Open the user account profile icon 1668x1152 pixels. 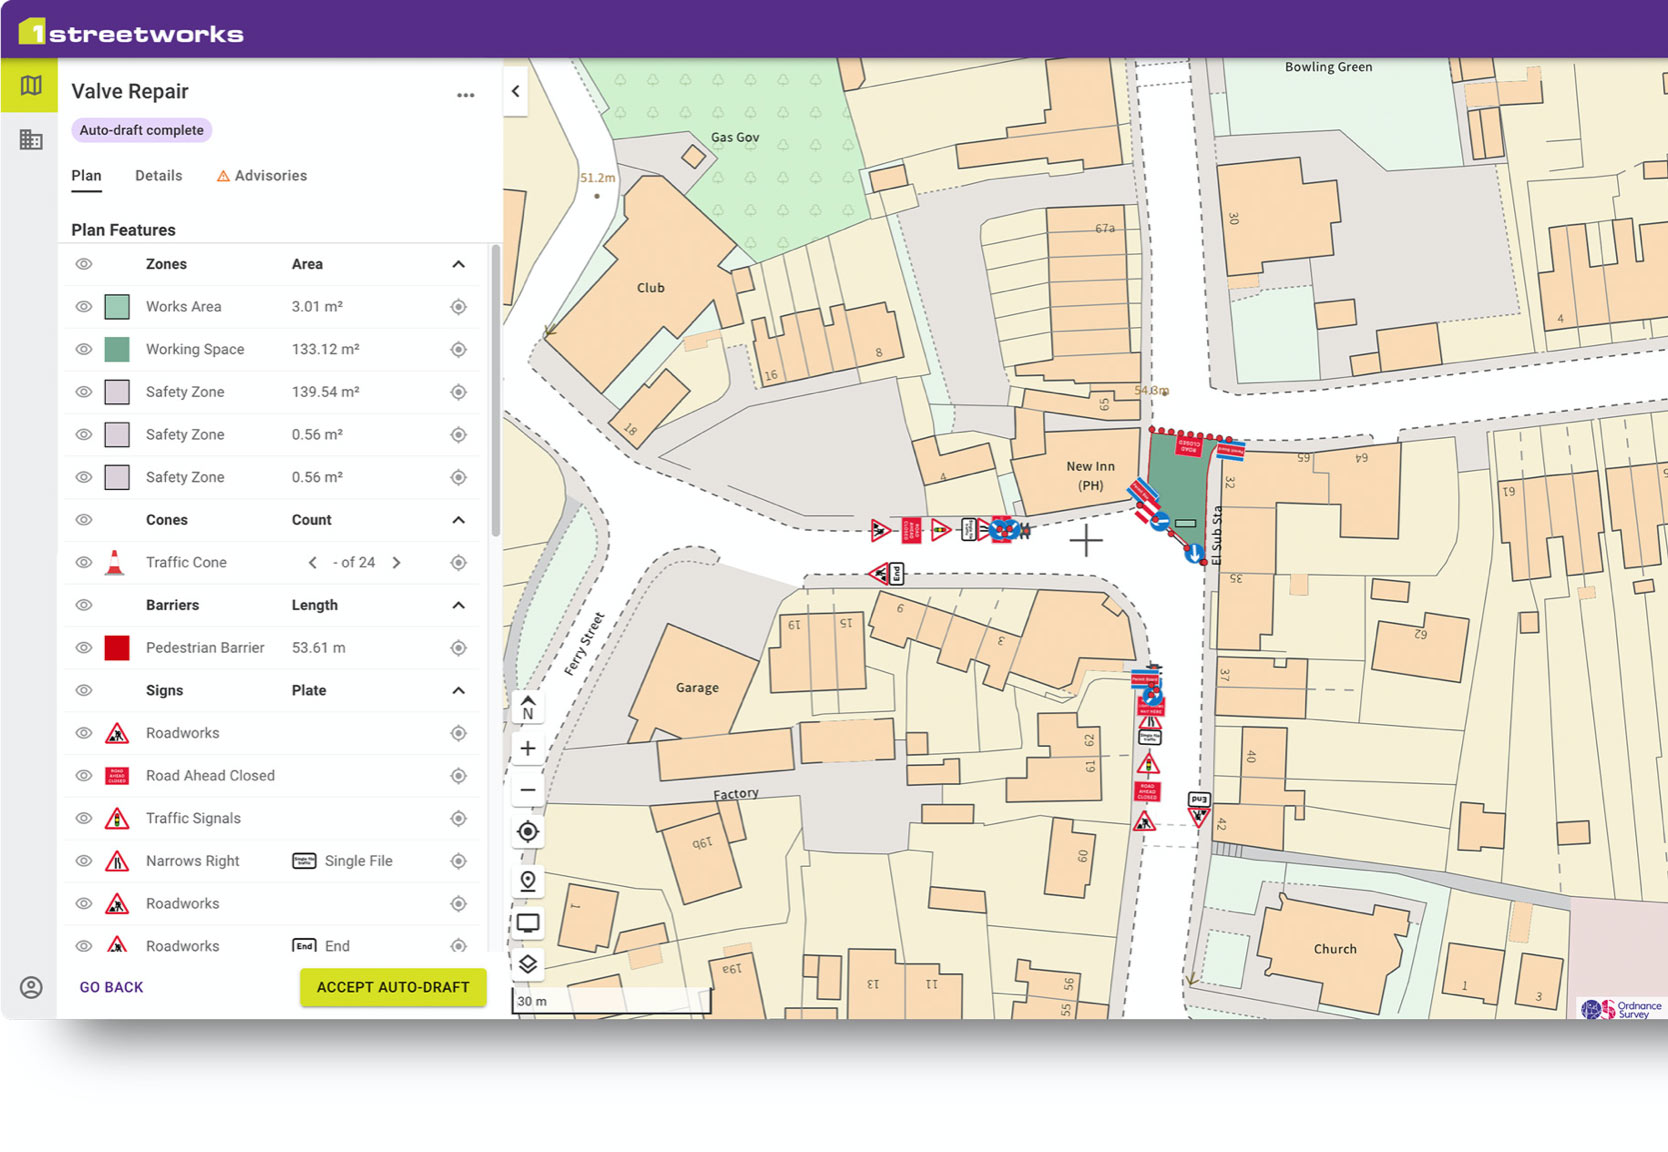pos(31,987)
